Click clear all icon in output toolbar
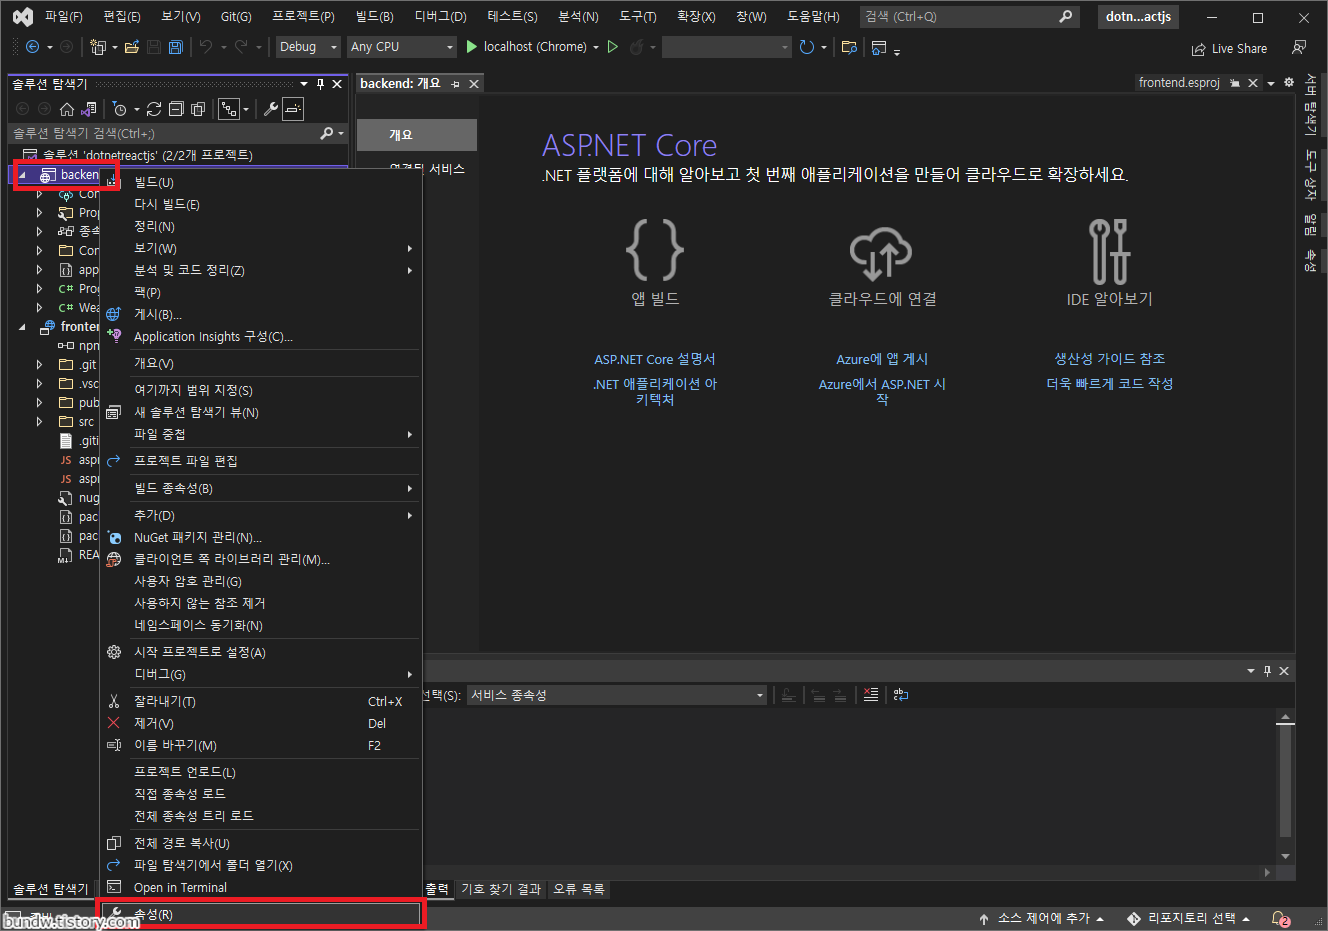This screenshot has width=1328, height=931. point(871,695)
